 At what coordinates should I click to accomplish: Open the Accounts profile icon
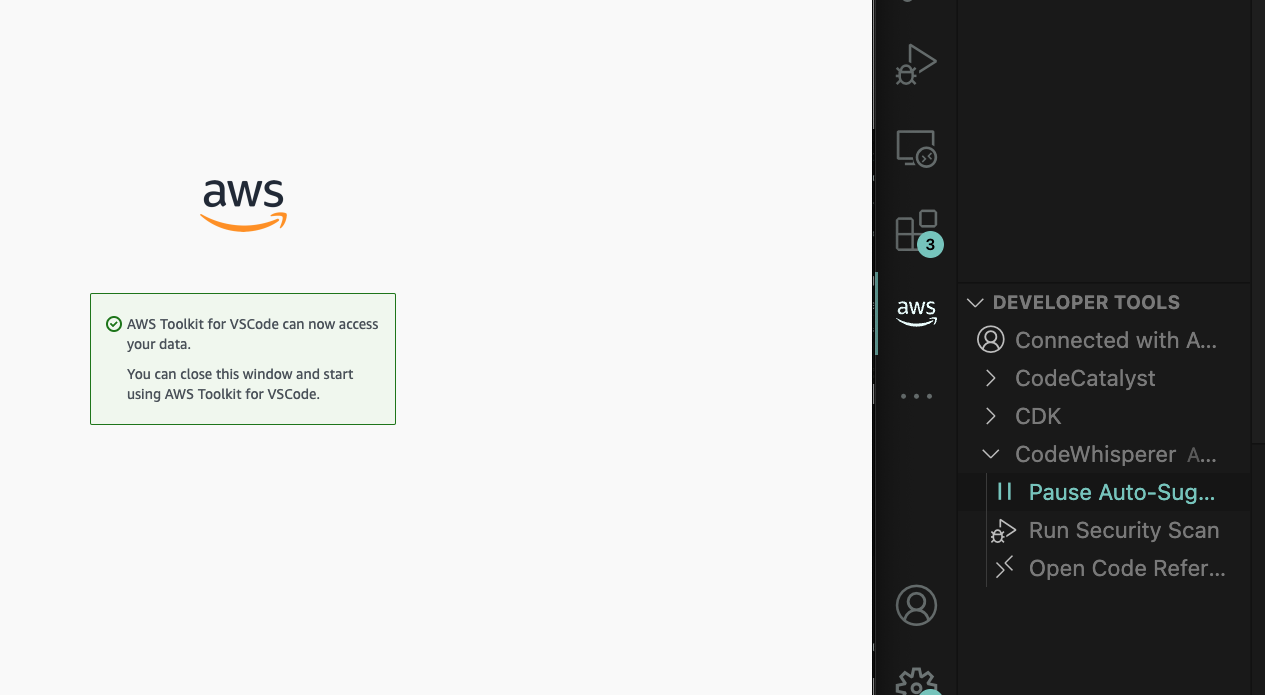916,605
